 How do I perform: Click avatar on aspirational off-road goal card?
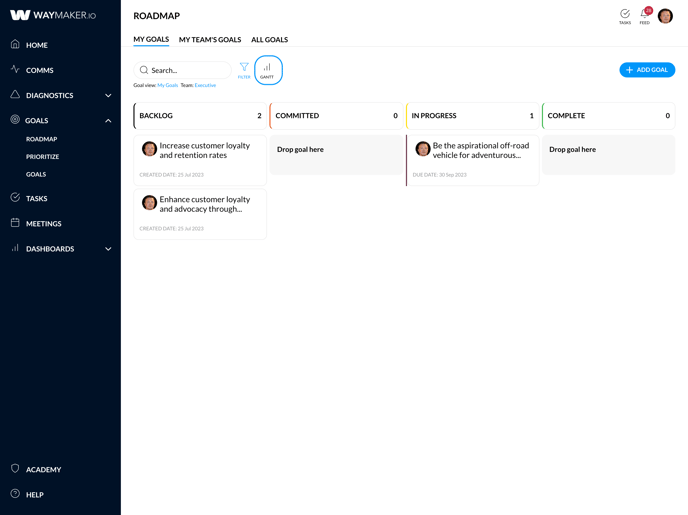423,149
